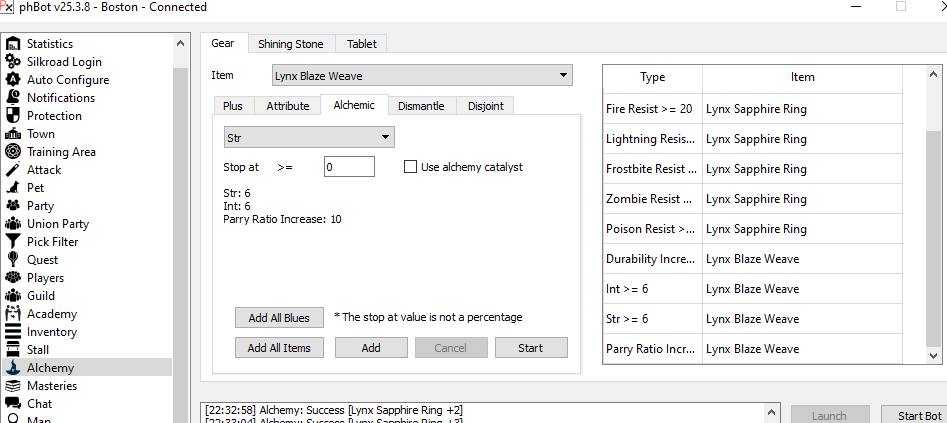This screenshot has width=947, height=423.
Task: Open the Str attribute dropdown
Action: click(309, 137)
